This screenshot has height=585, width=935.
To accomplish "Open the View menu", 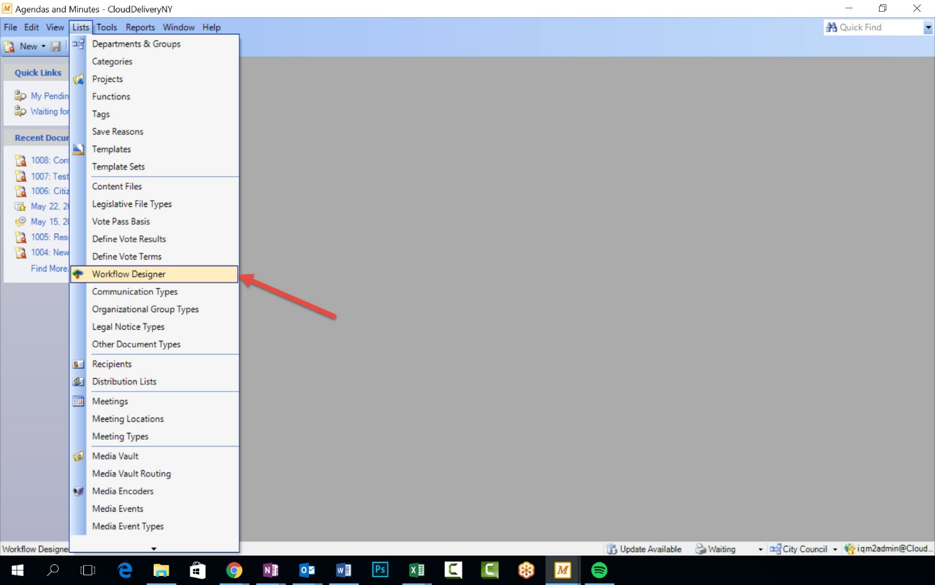I will 55,27.
